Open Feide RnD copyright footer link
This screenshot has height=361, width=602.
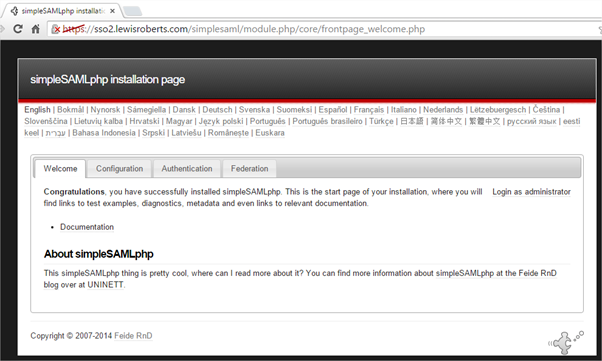pos(133,336)
